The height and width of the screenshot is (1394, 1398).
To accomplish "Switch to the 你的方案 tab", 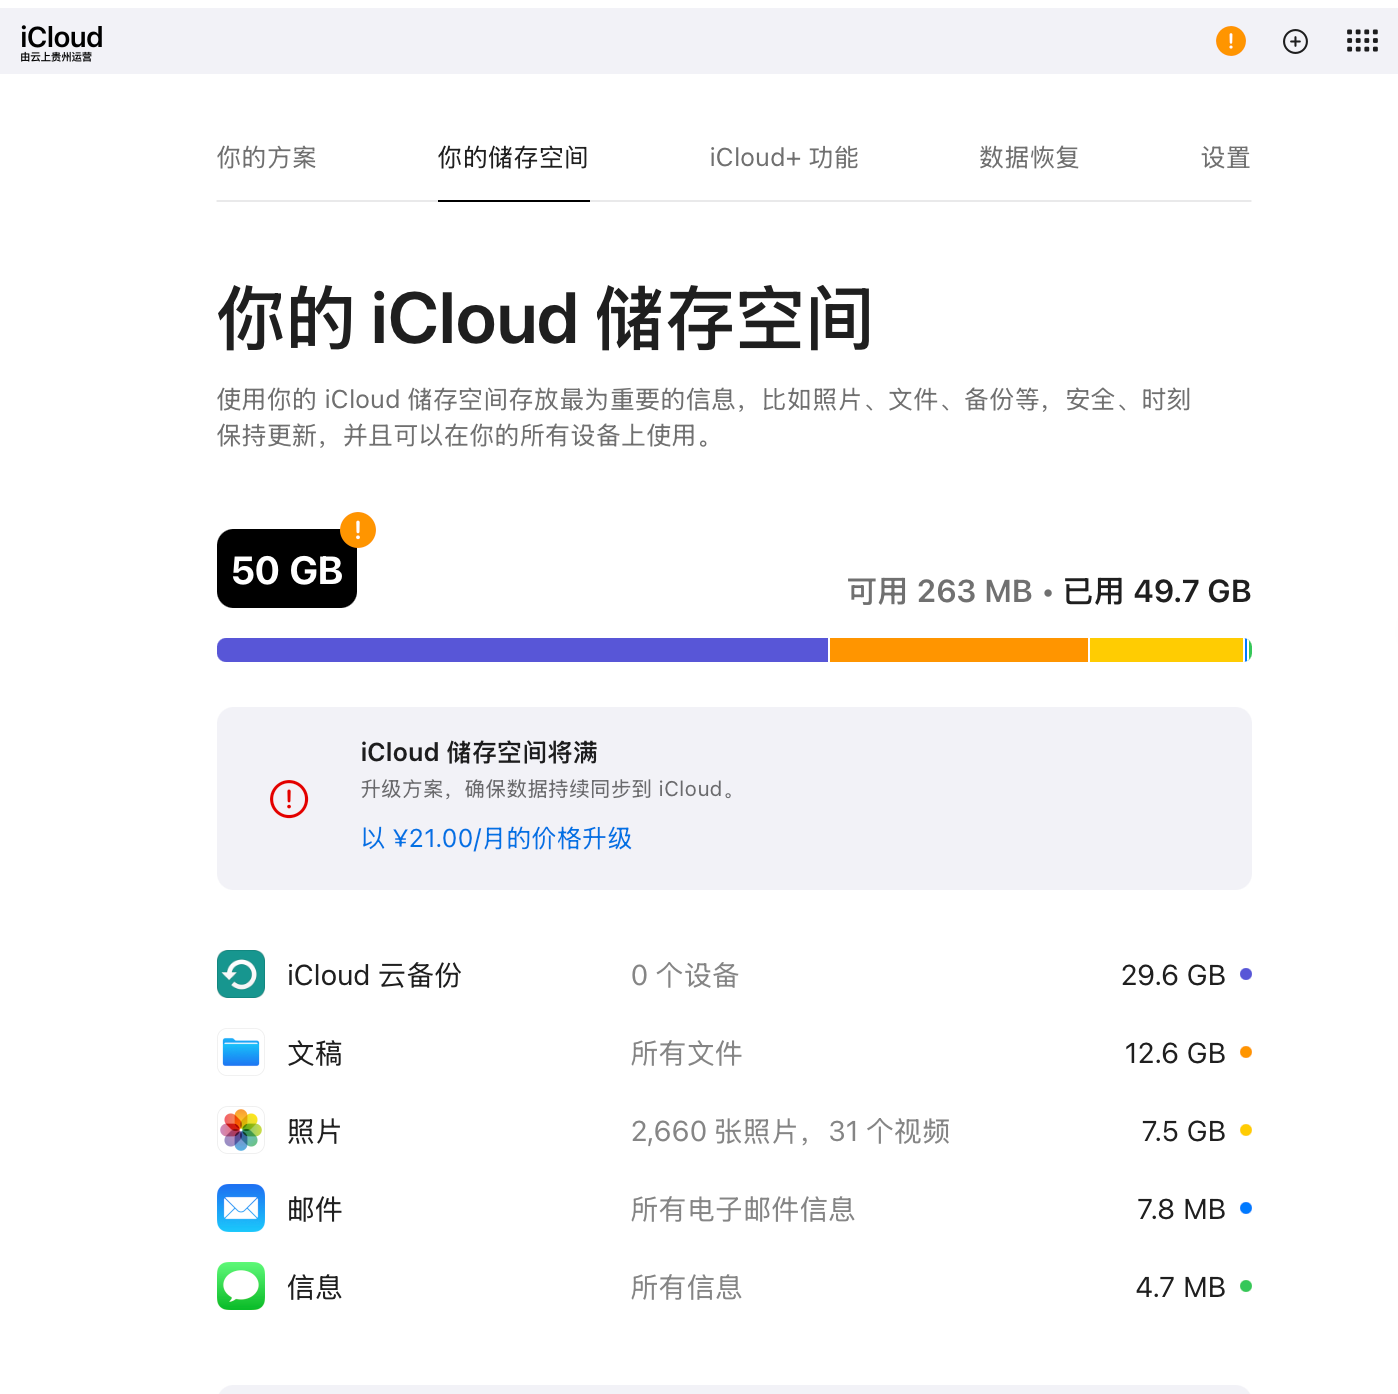I will 267,158.
